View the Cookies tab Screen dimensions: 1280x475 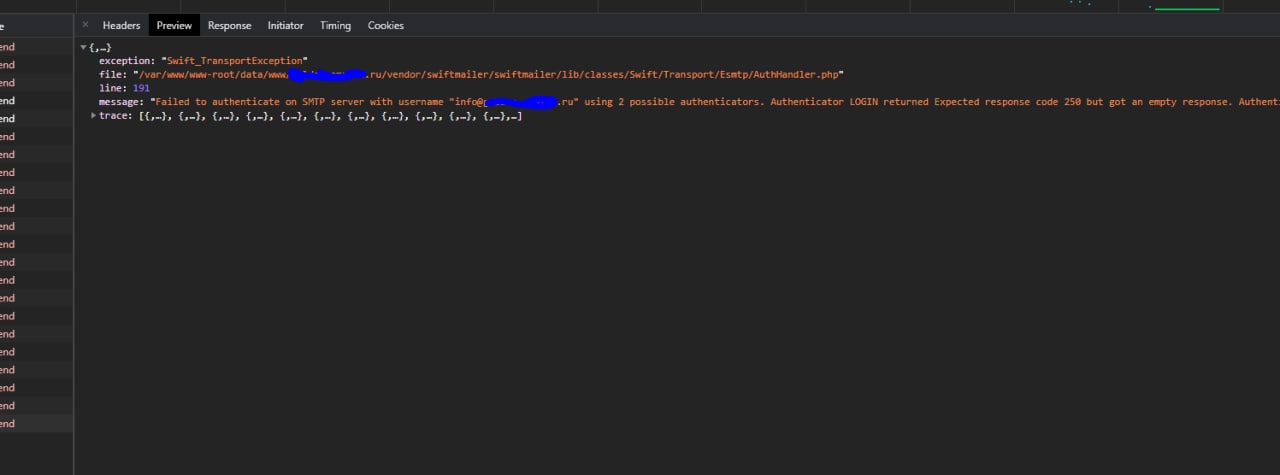click(385, 25)
